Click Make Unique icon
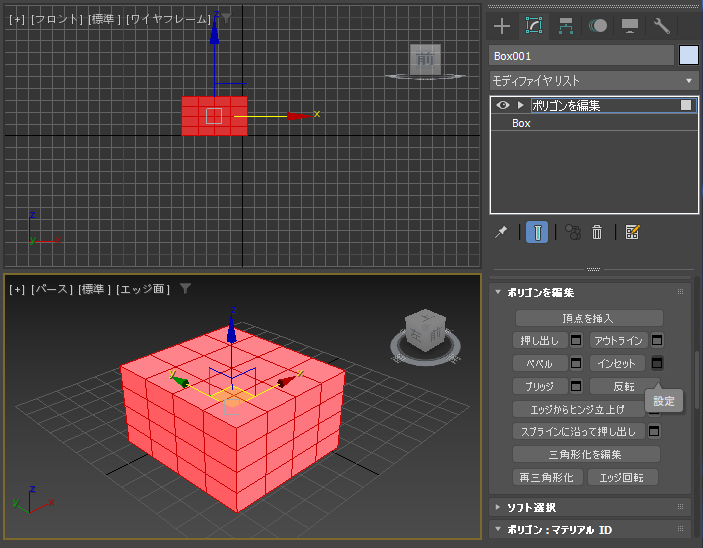703x548 pixels. click(573, 232)
